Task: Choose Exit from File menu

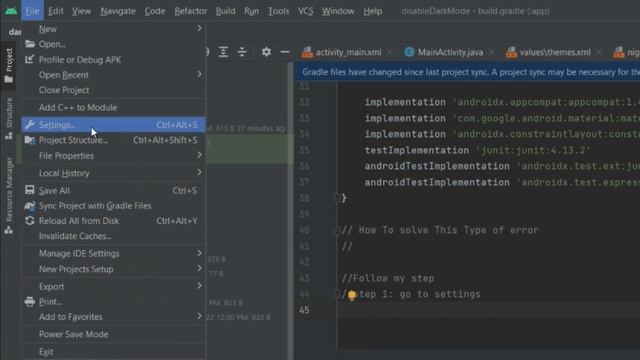Action: [x=113, y=352]
